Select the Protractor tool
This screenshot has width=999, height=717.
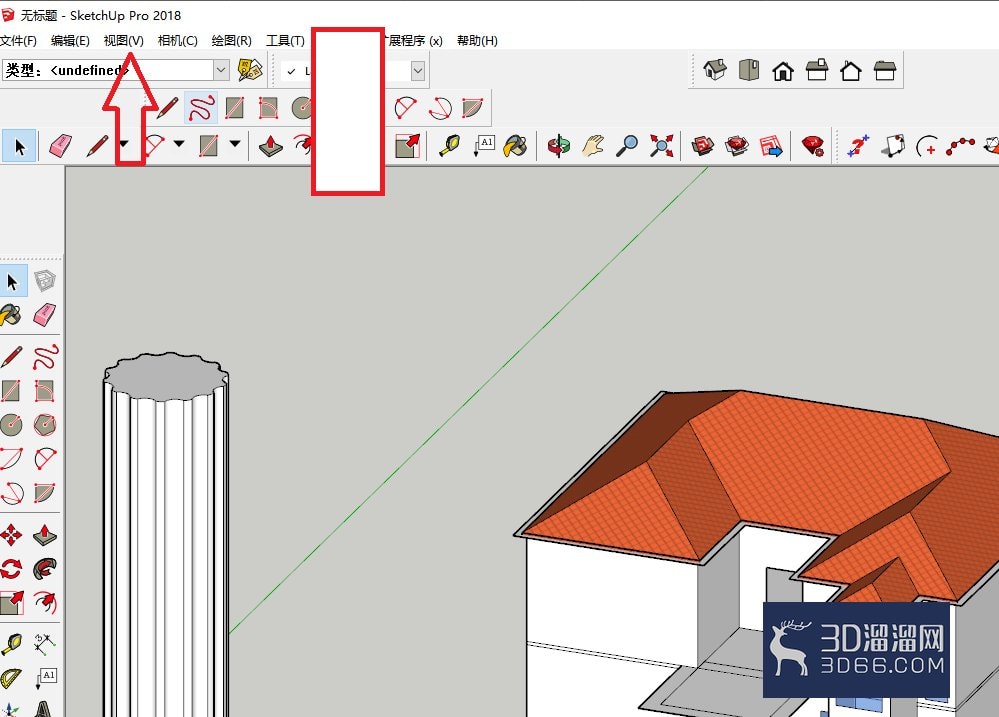[x=11, y=677]
